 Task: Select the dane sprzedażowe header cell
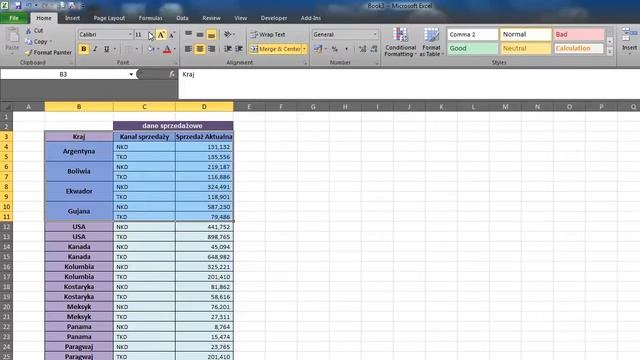tap(173, 126)
